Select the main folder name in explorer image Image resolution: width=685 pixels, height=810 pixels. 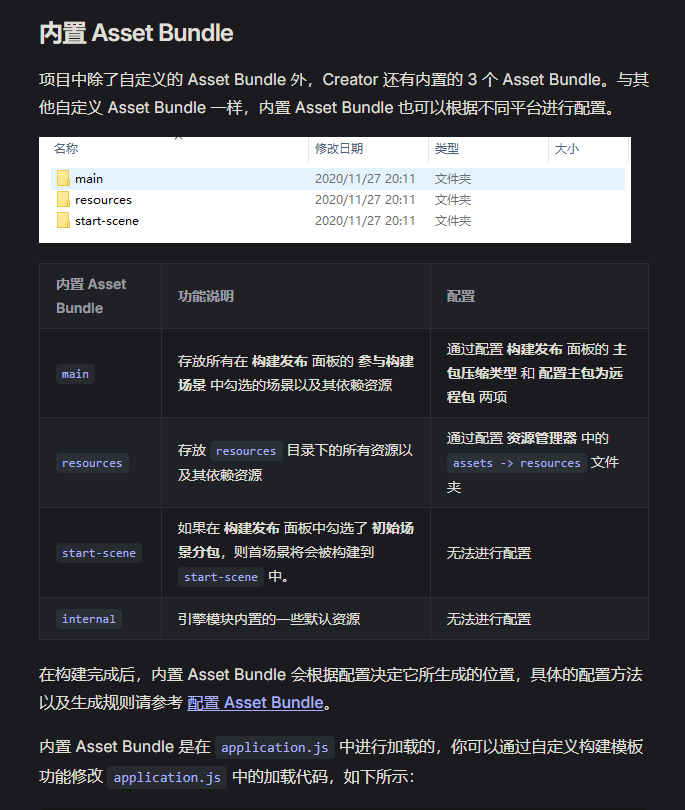click(x=89, y=179)
